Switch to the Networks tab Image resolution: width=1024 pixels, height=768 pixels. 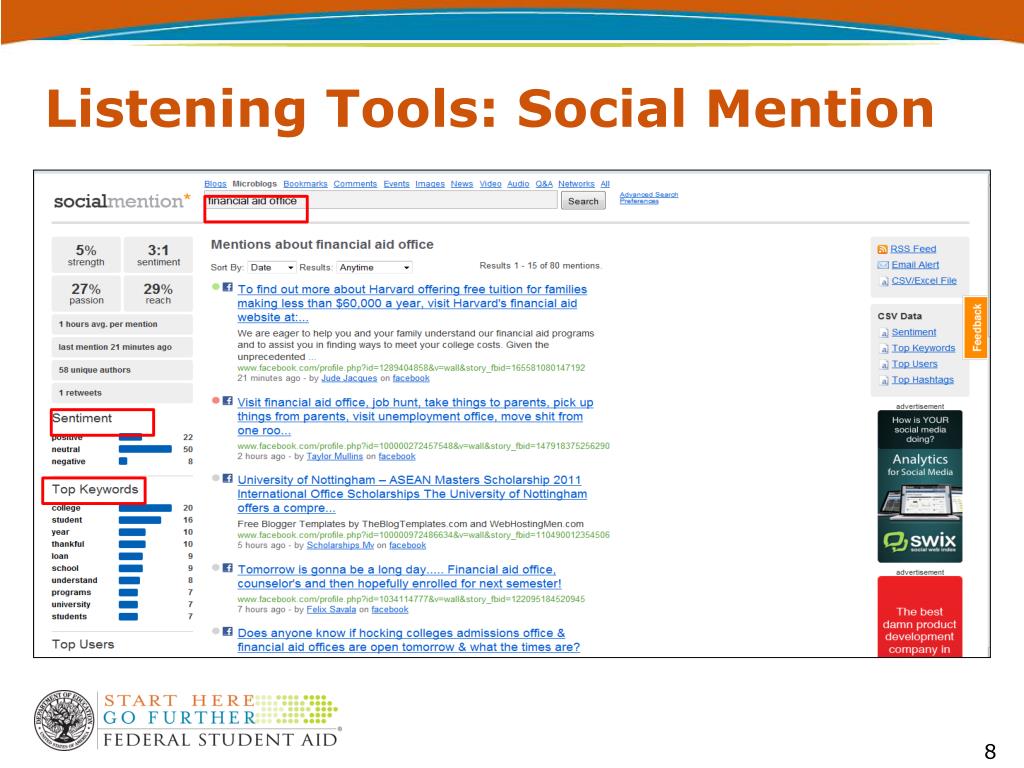coord(576,184)
